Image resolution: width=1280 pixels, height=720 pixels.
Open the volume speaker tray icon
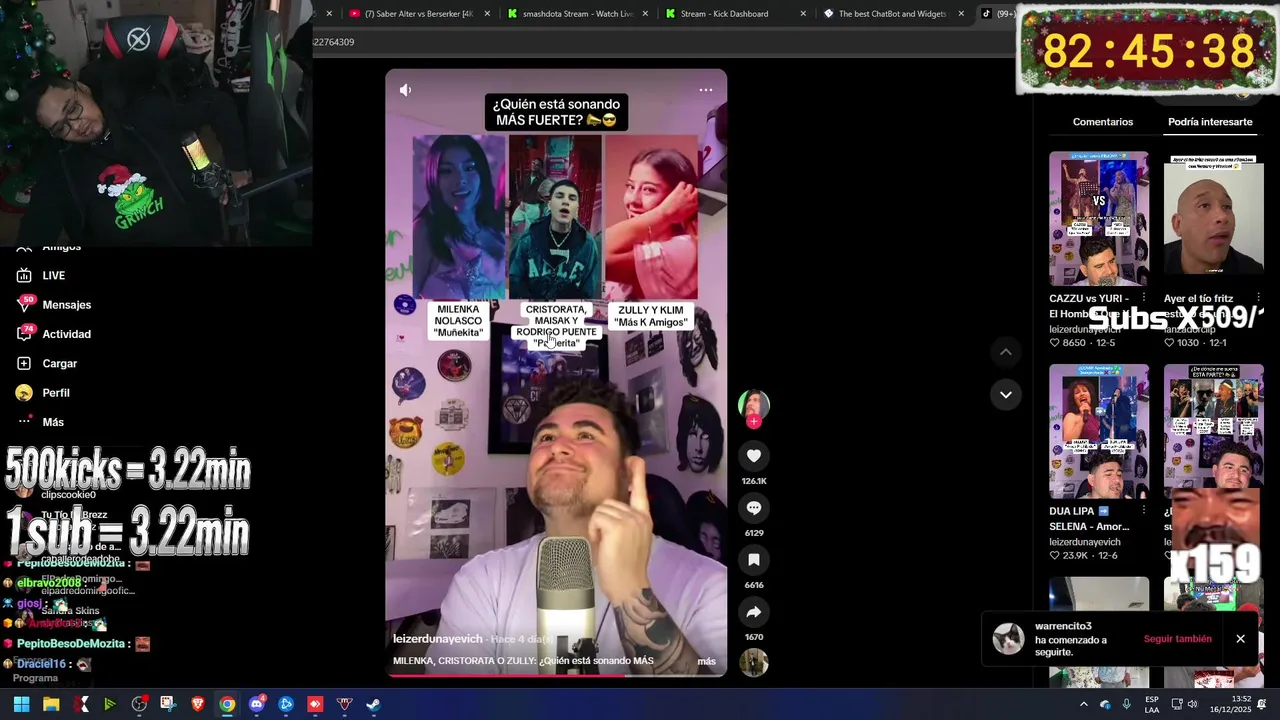(1195, 705)
